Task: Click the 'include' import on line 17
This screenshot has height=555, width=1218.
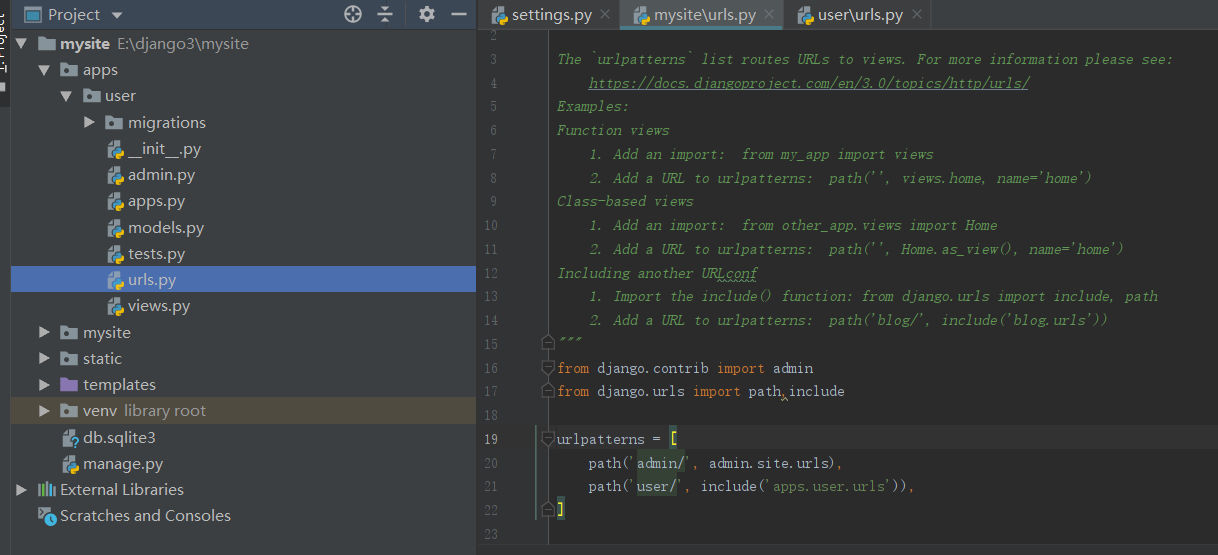Action: [817, 391]
